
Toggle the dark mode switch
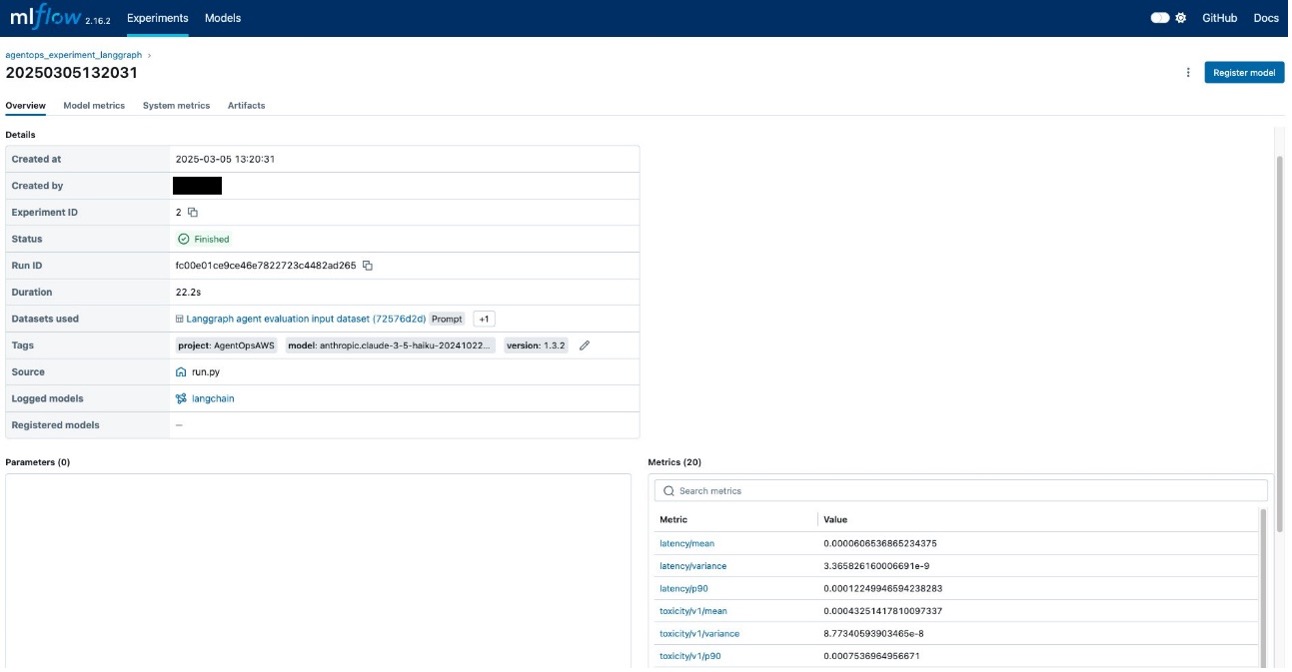pos(1160,18)
